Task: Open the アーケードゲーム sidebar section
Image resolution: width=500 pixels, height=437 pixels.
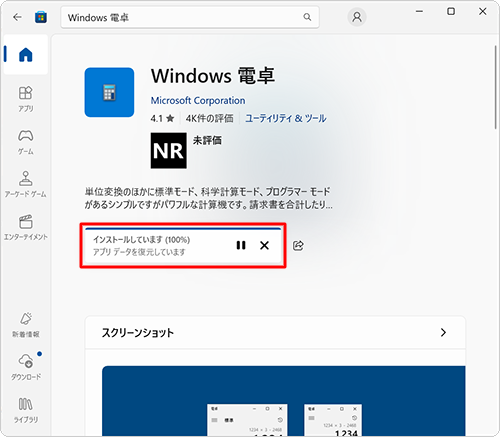Action: point(26,184)
